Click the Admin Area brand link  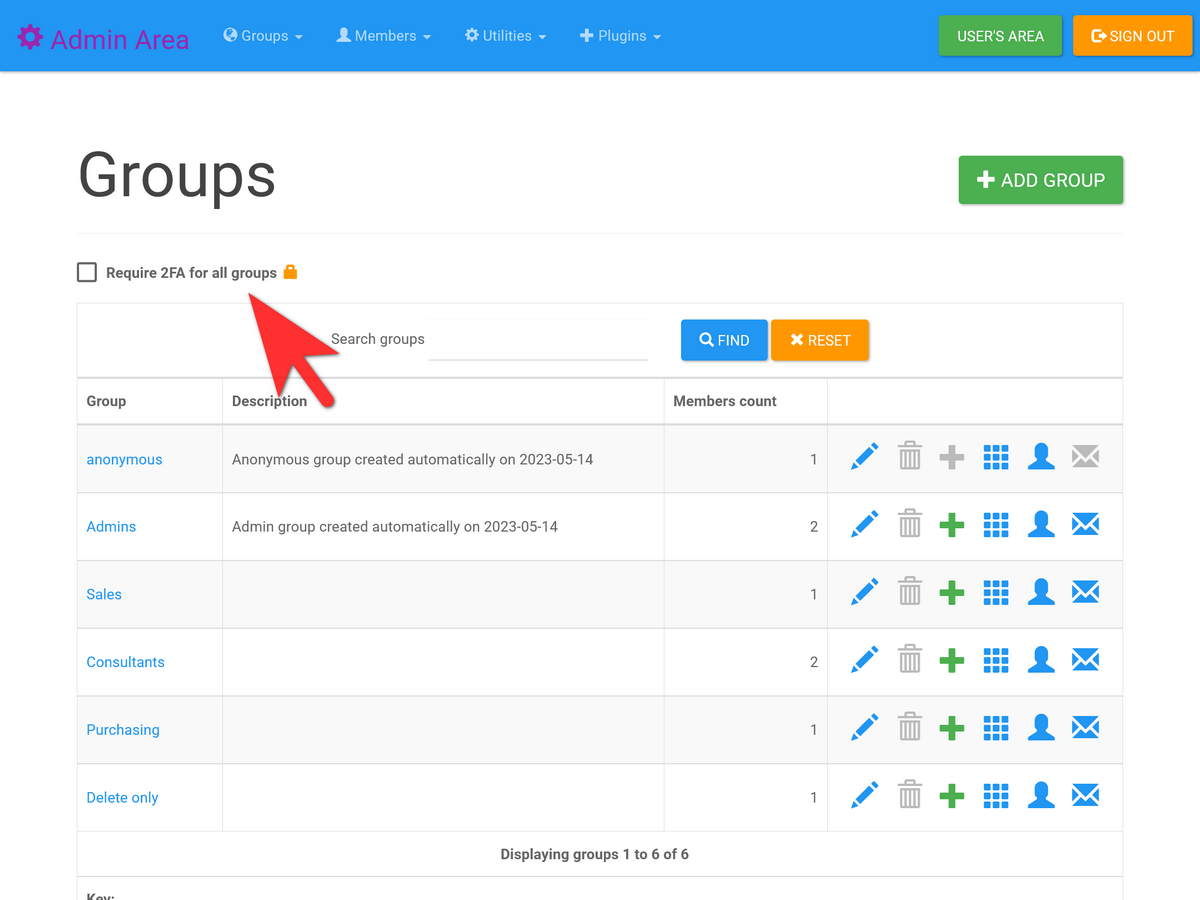pos(104,39)
